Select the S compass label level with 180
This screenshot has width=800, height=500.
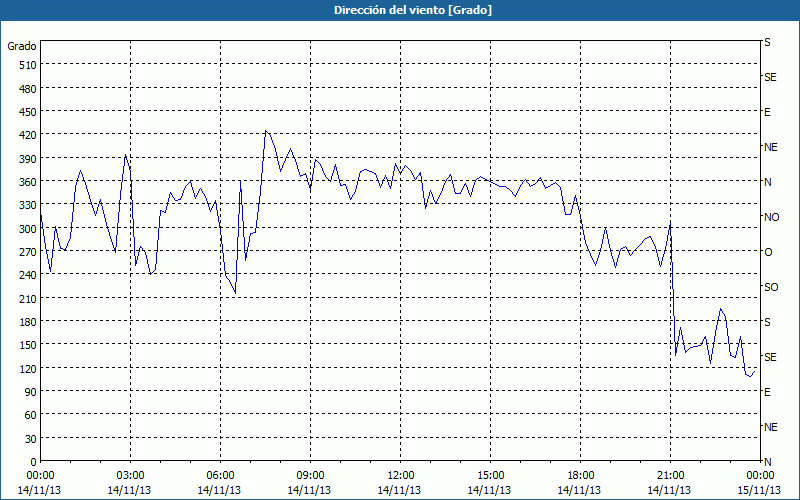(767, 322)
